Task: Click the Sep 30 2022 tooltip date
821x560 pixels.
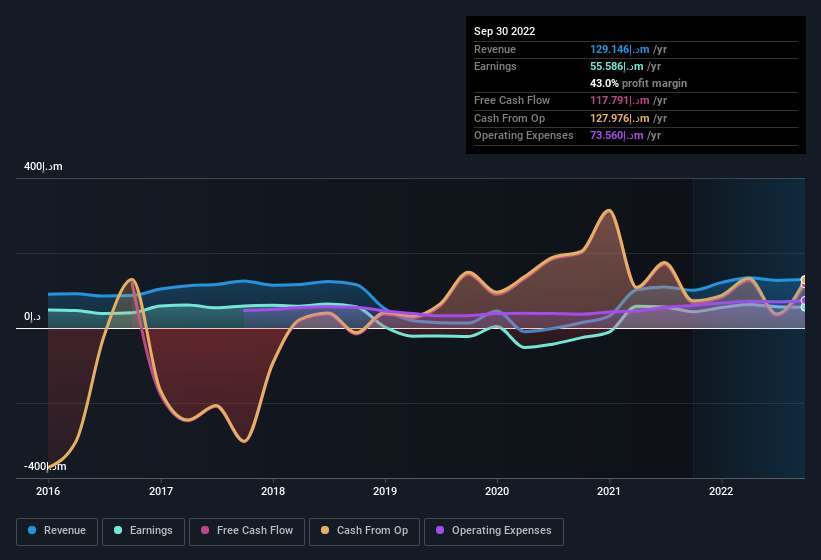Action: [x=504, y=31]
